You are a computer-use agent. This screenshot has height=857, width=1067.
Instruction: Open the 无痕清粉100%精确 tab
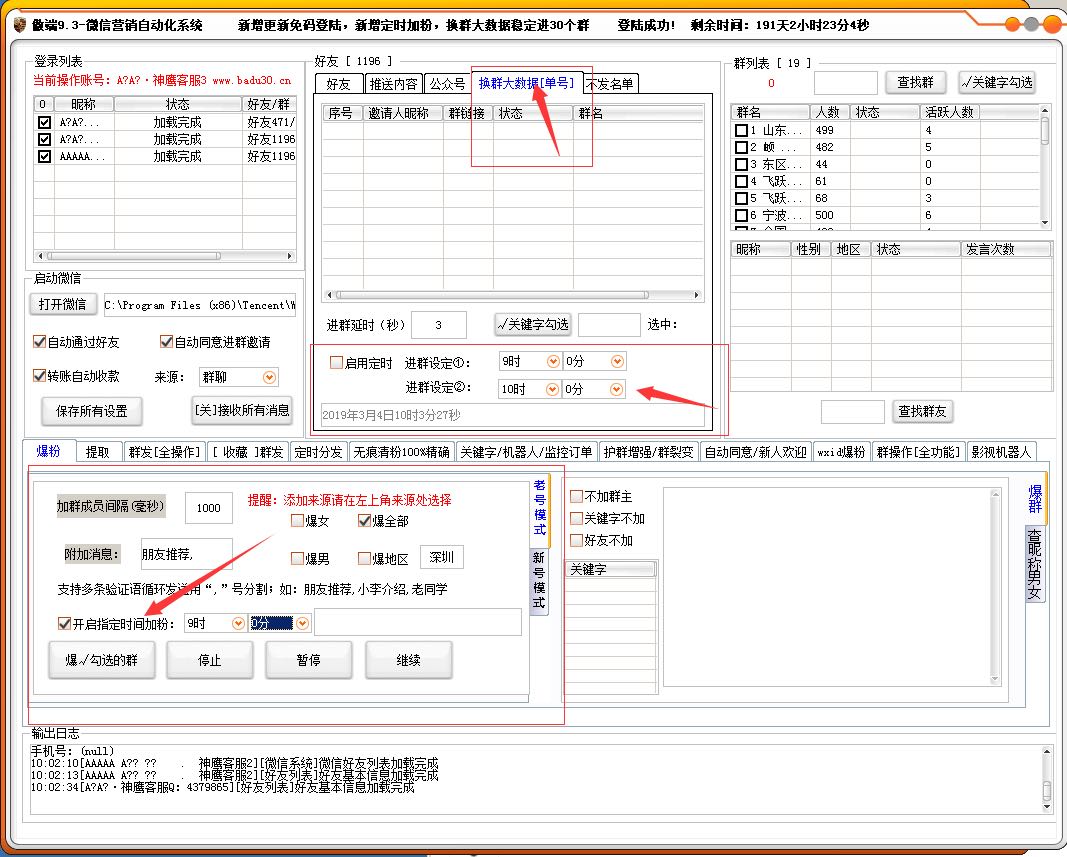pyautogui.click(x=401, y=453)
